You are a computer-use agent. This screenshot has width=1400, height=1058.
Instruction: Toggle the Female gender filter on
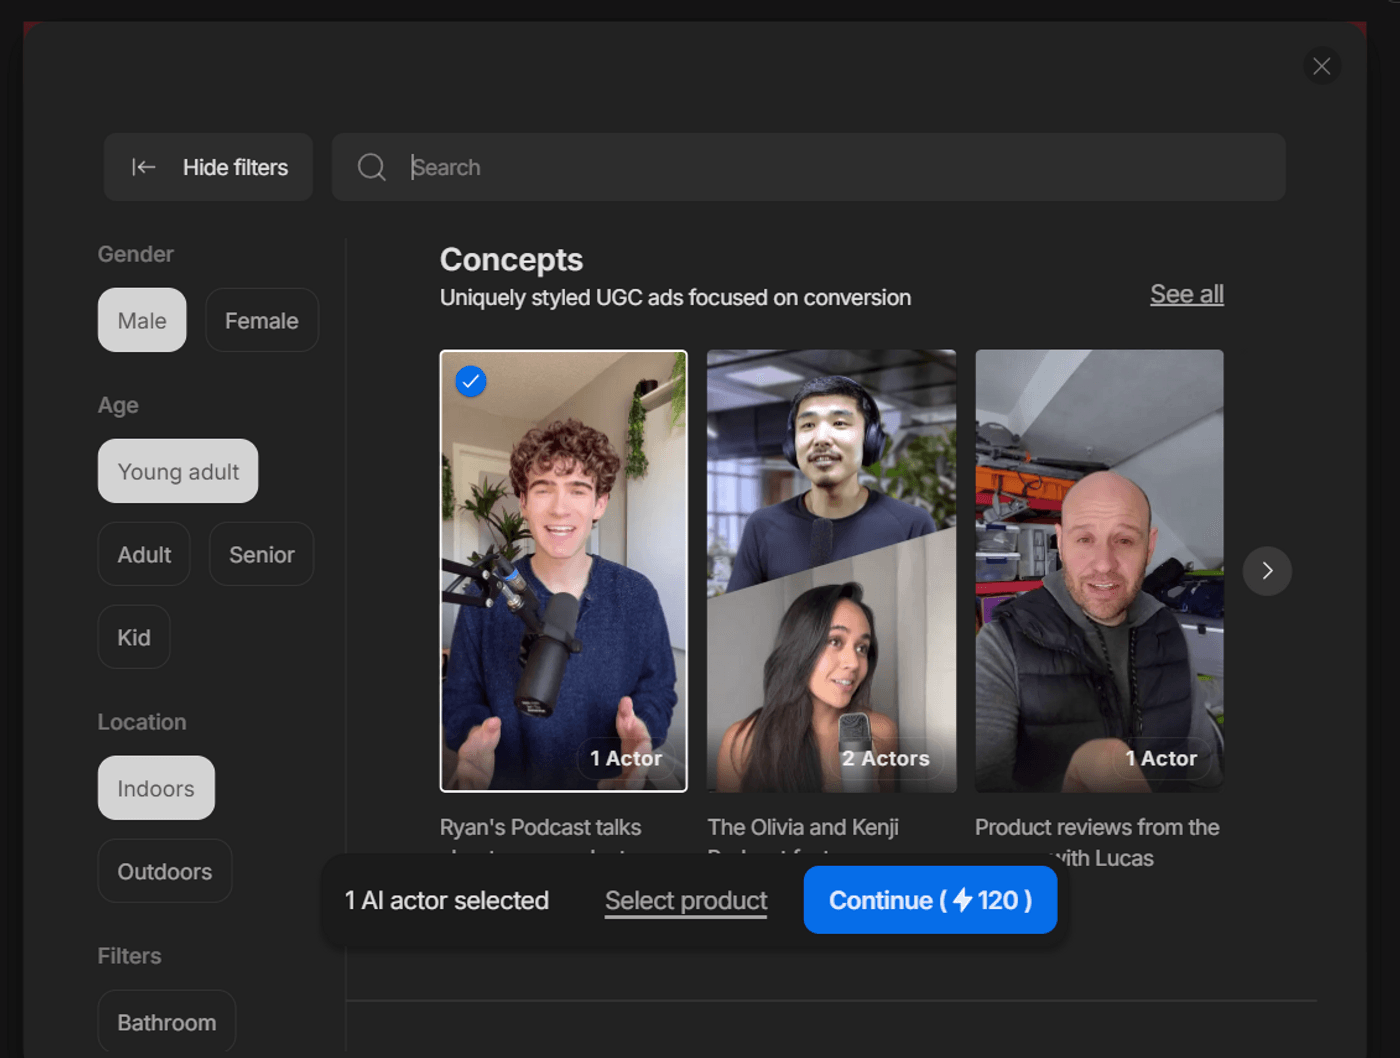point(261,320)
